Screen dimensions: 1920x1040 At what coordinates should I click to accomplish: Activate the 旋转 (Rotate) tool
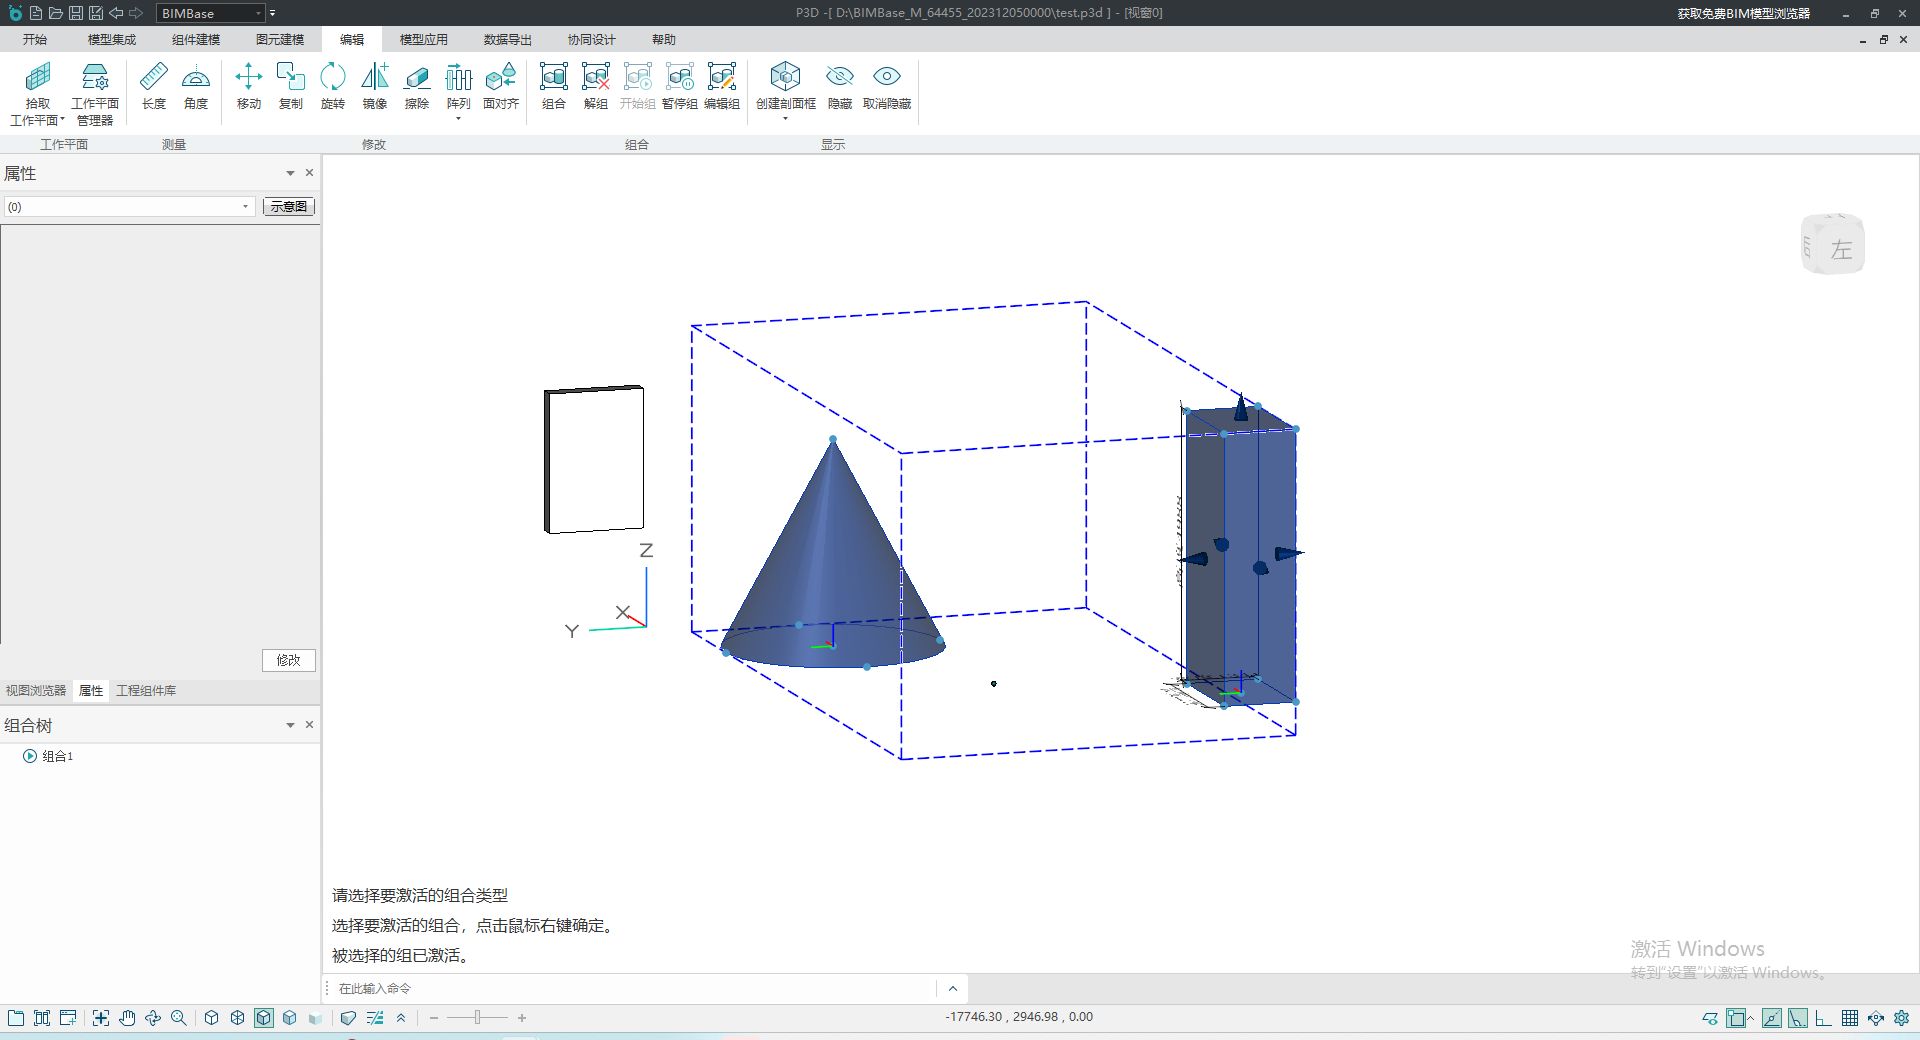pos(332,86)
